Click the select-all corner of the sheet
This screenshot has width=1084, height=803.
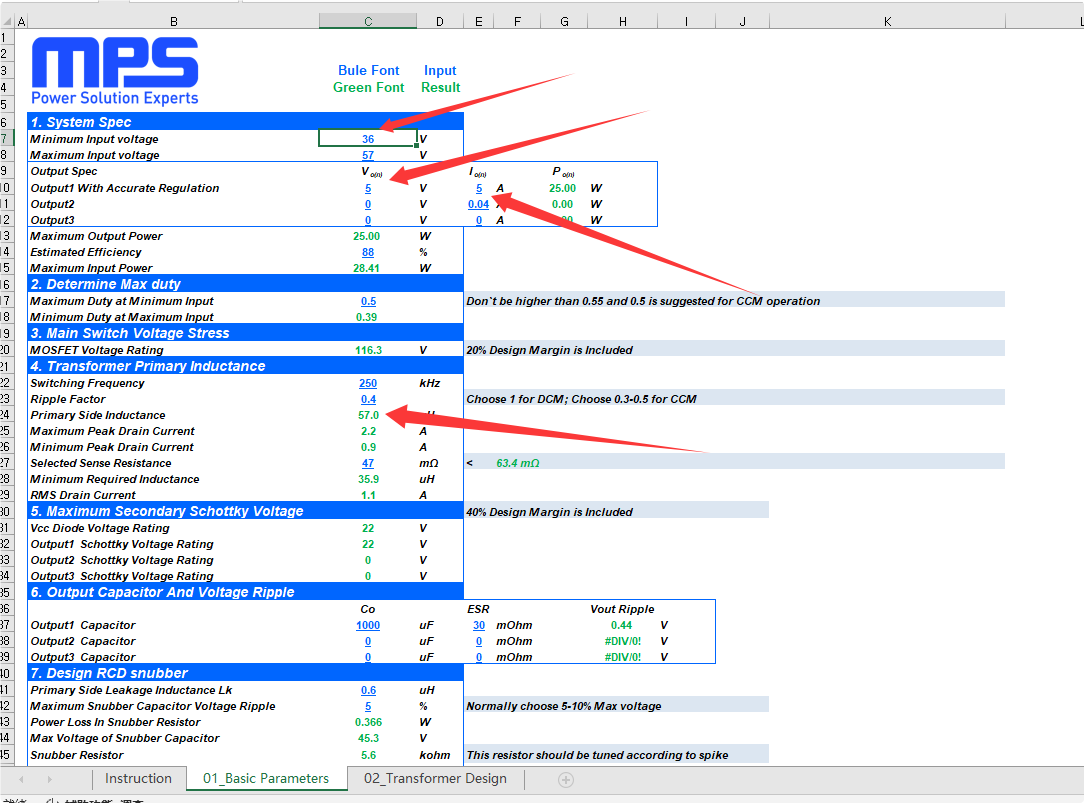click(x=6, y=21)
